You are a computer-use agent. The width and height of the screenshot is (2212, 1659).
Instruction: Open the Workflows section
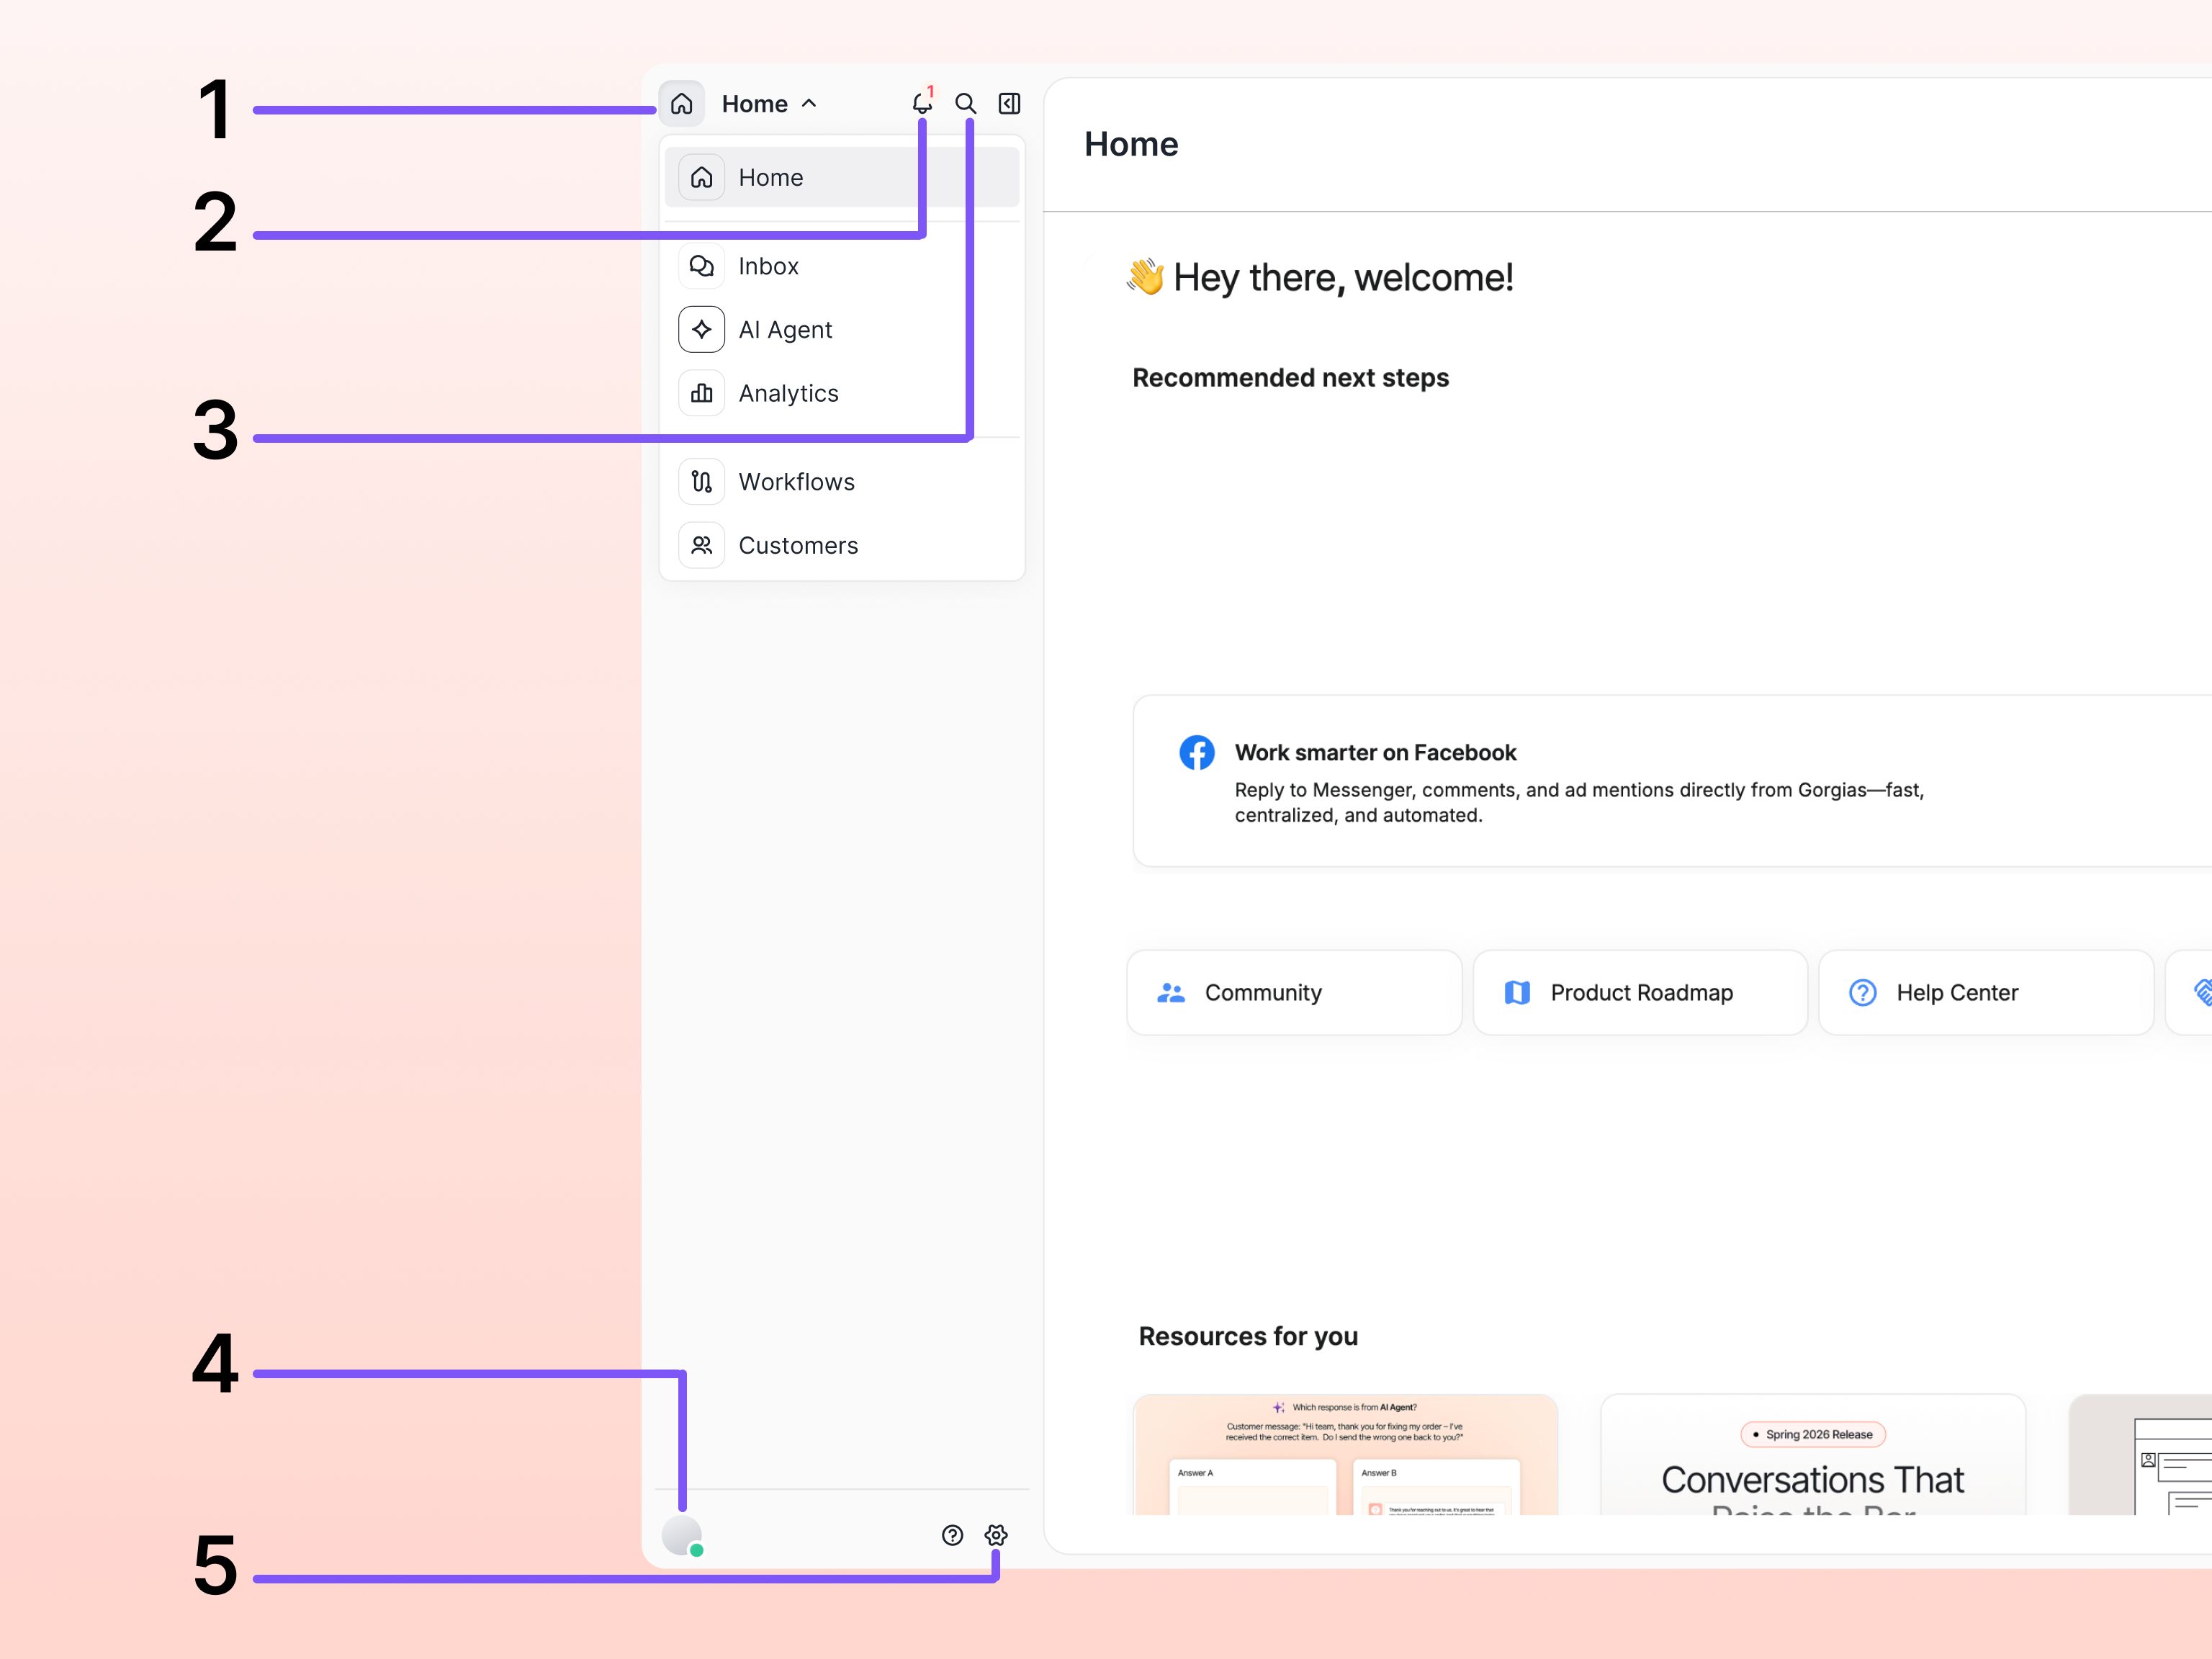pyautogui.click(x=797, y=481)
